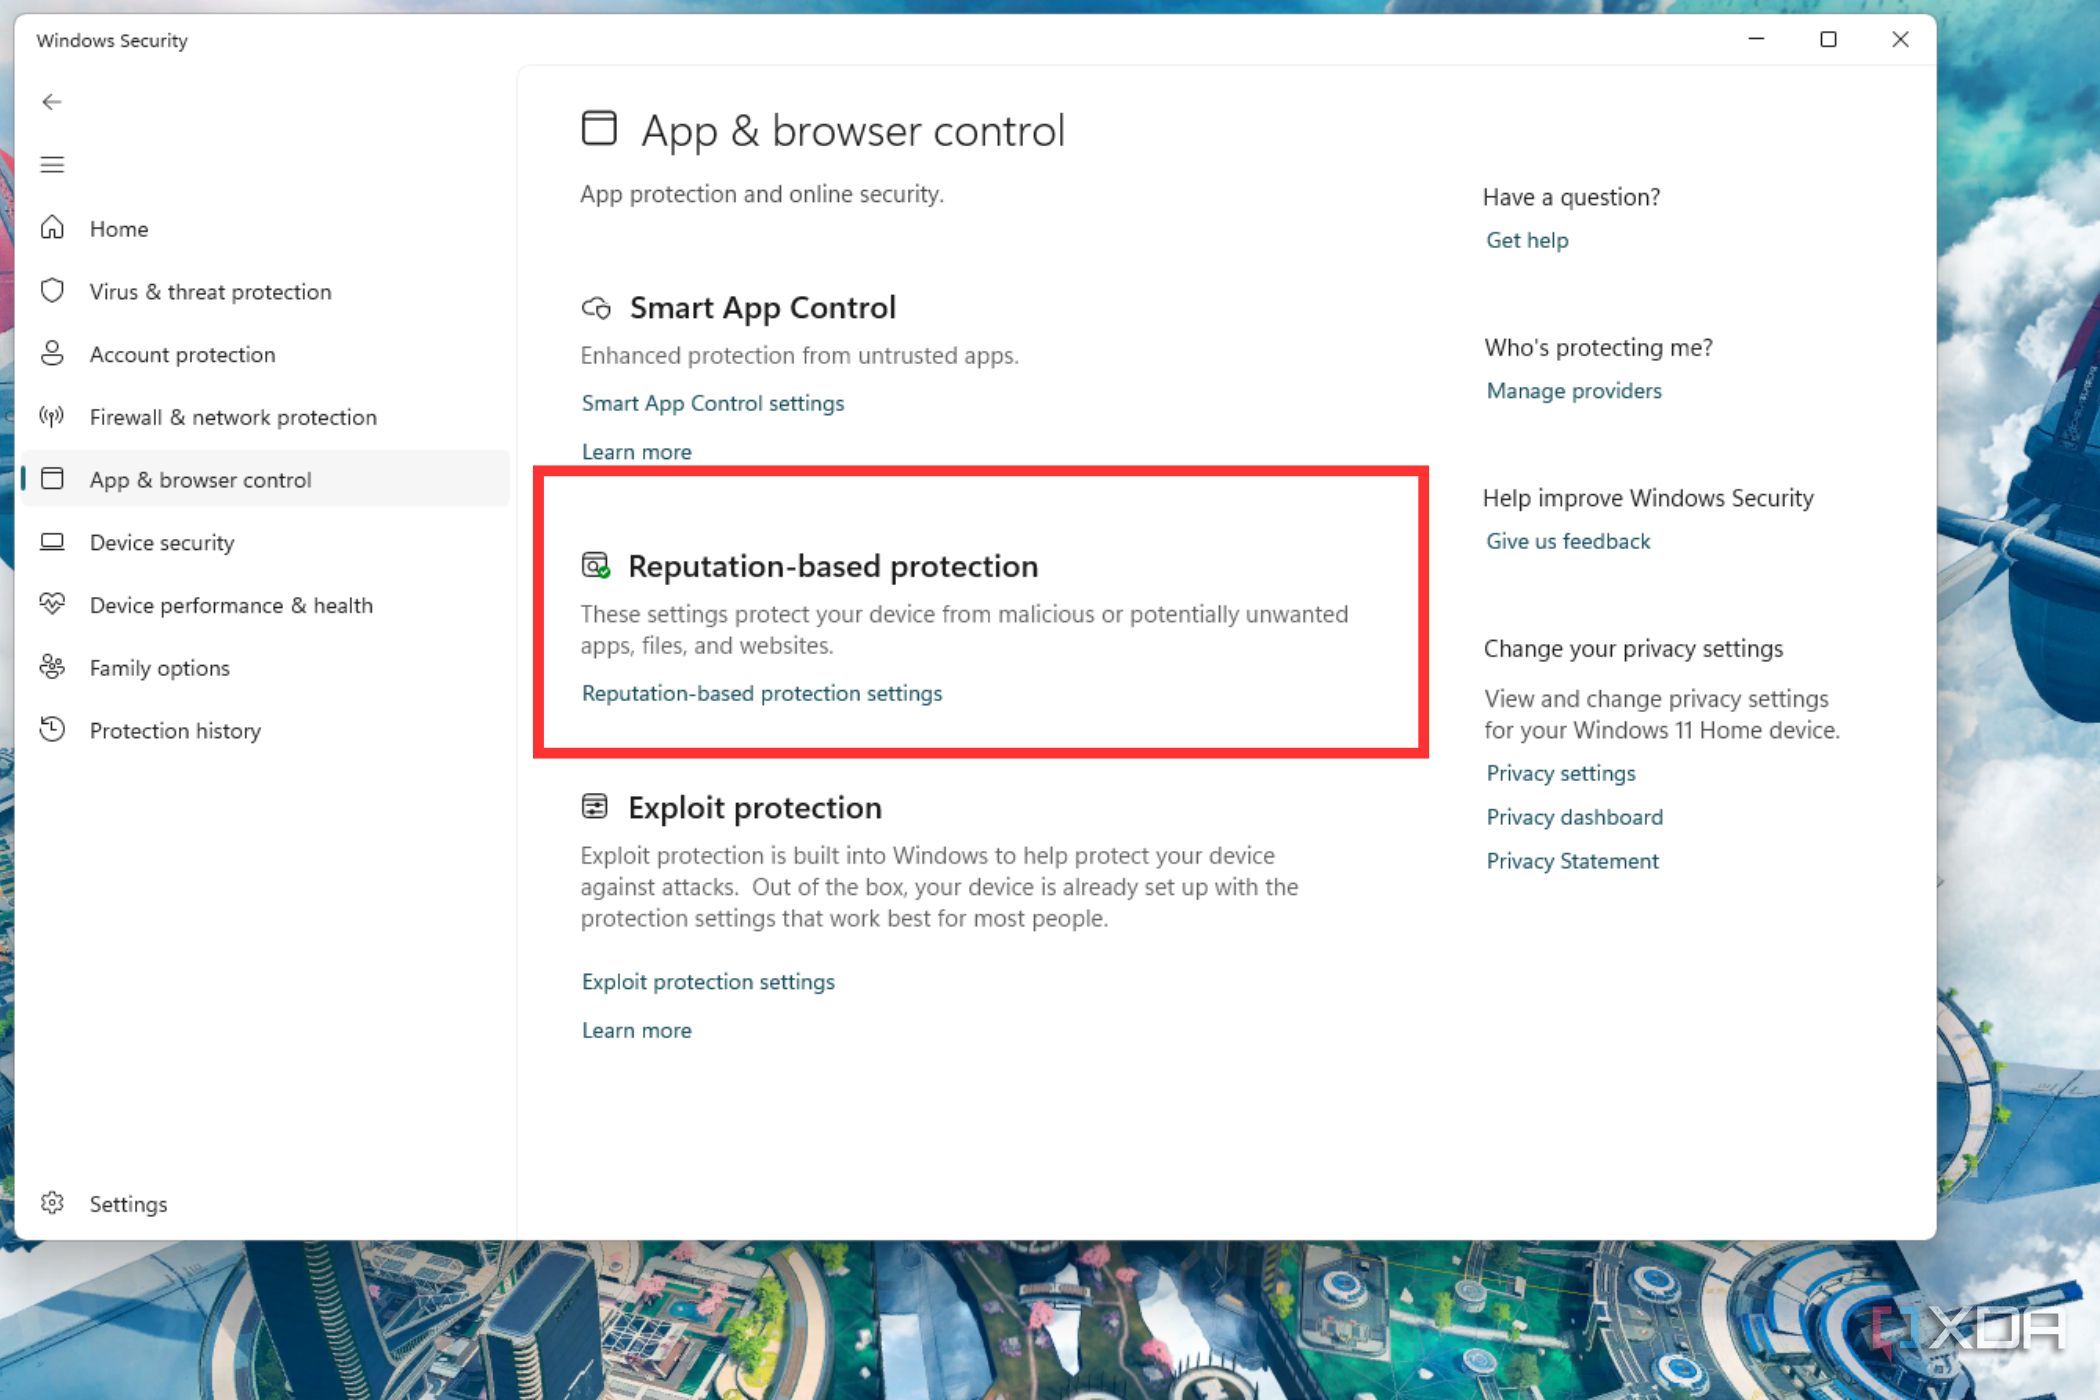Click the Family options people icon
The height and width of the screenshot is (1400, 2100).
tap(52, 667)
